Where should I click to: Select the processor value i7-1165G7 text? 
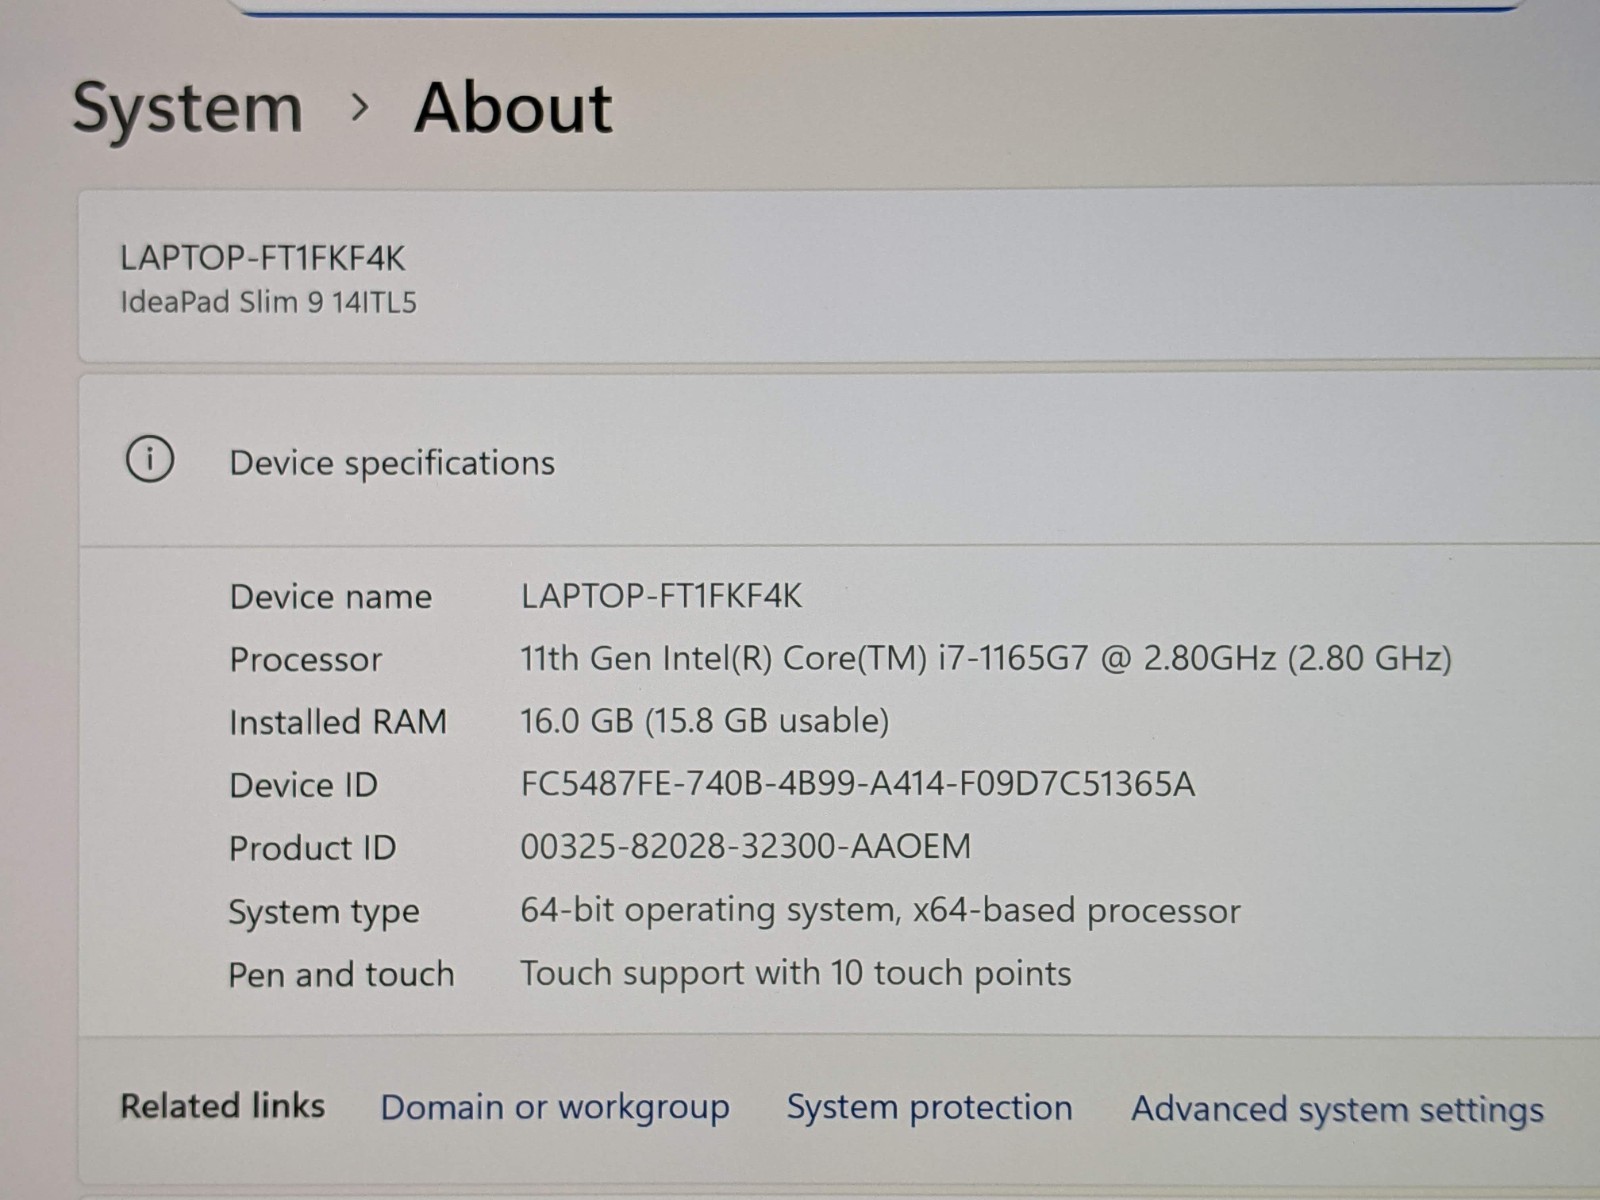[985, 658]
